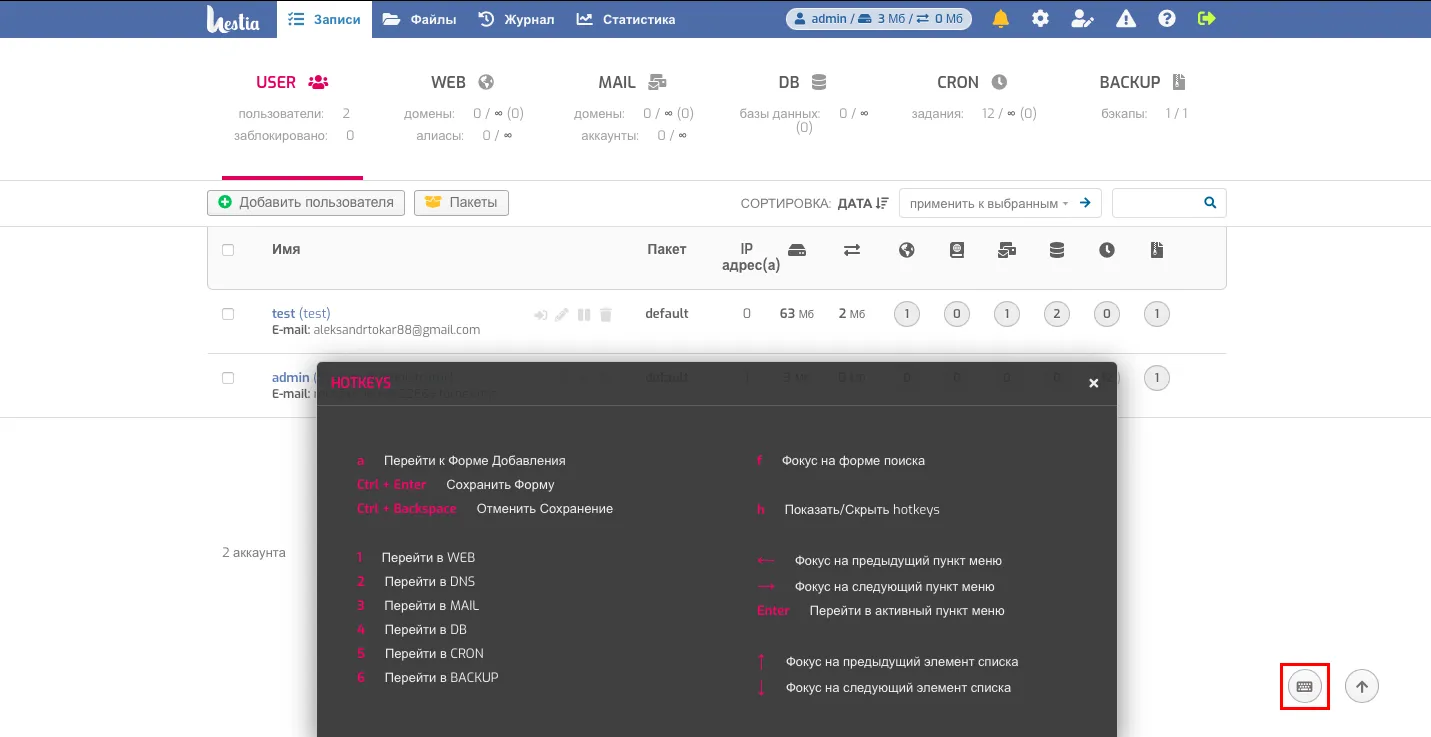Viewport: 1431px width, 737px height.
Task: Click the scroll to top arrow
Action: coord(1361,686)
